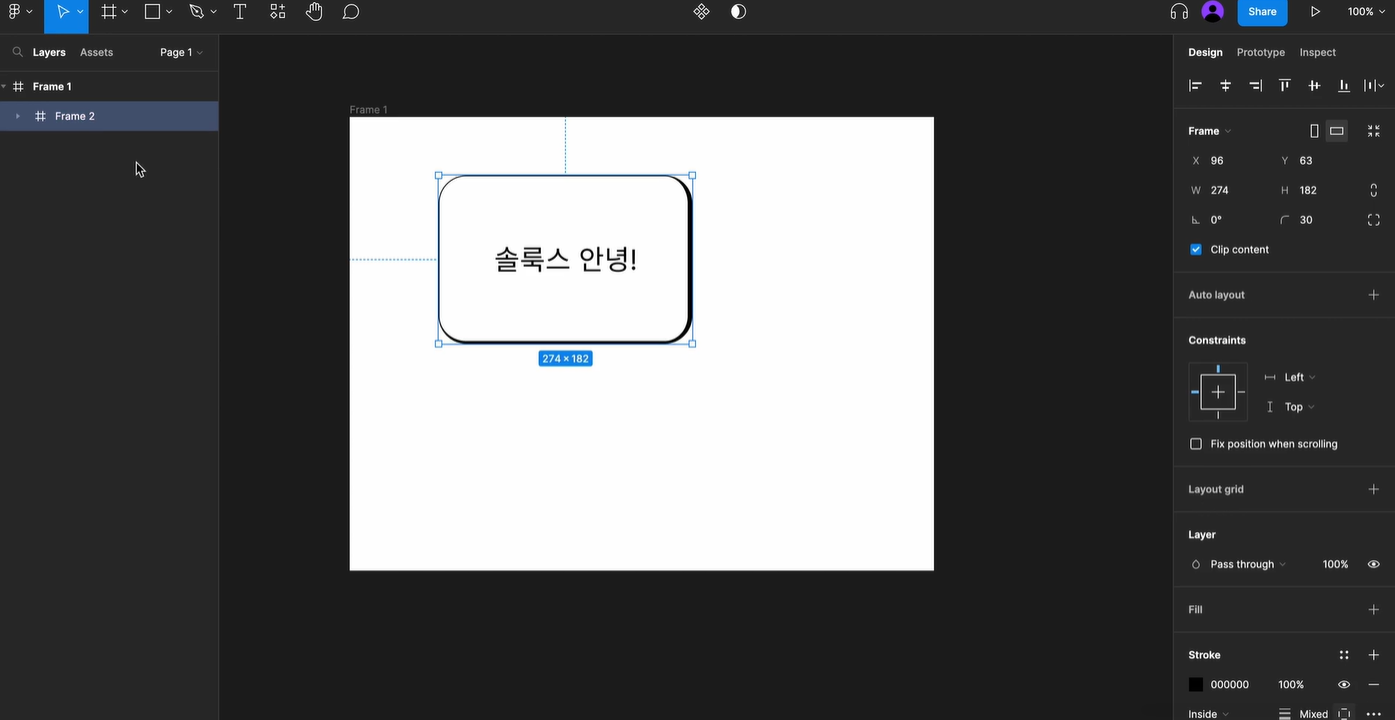
Task: Select the Rectangle shape tool
Action: [152, 12]
